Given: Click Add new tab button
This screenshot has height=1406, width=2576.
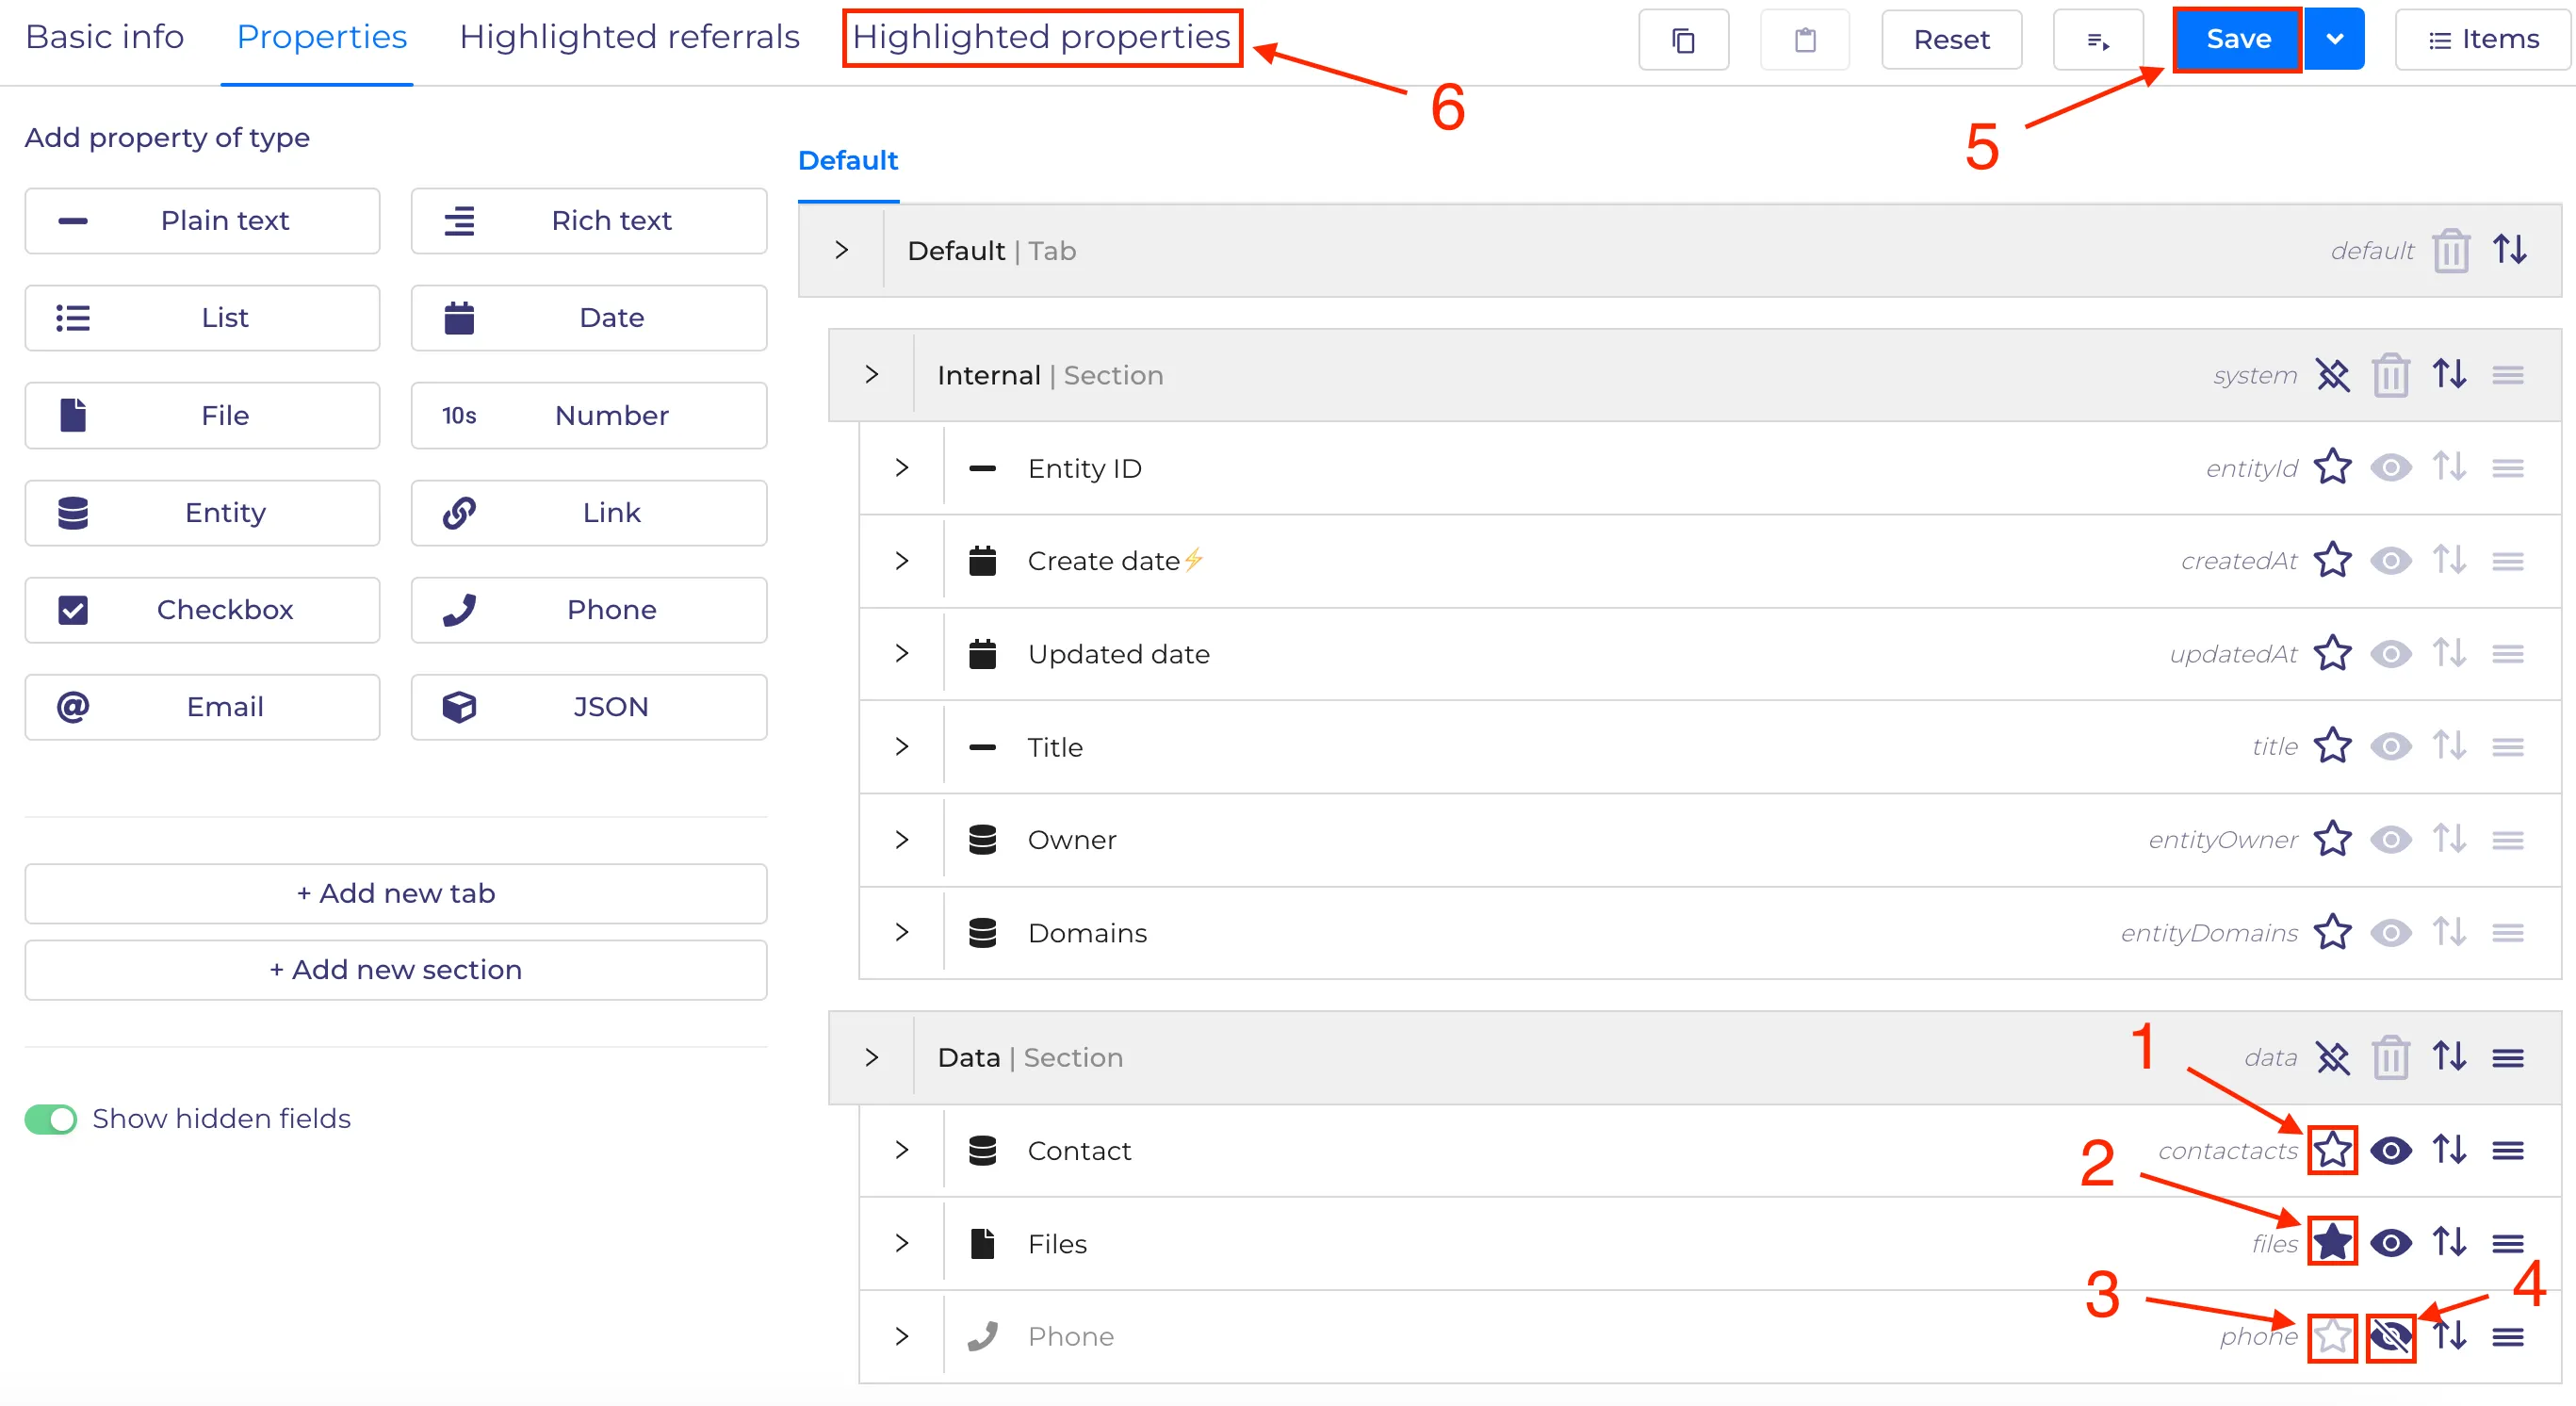Looking at the screenshot, I should point(396,894).
